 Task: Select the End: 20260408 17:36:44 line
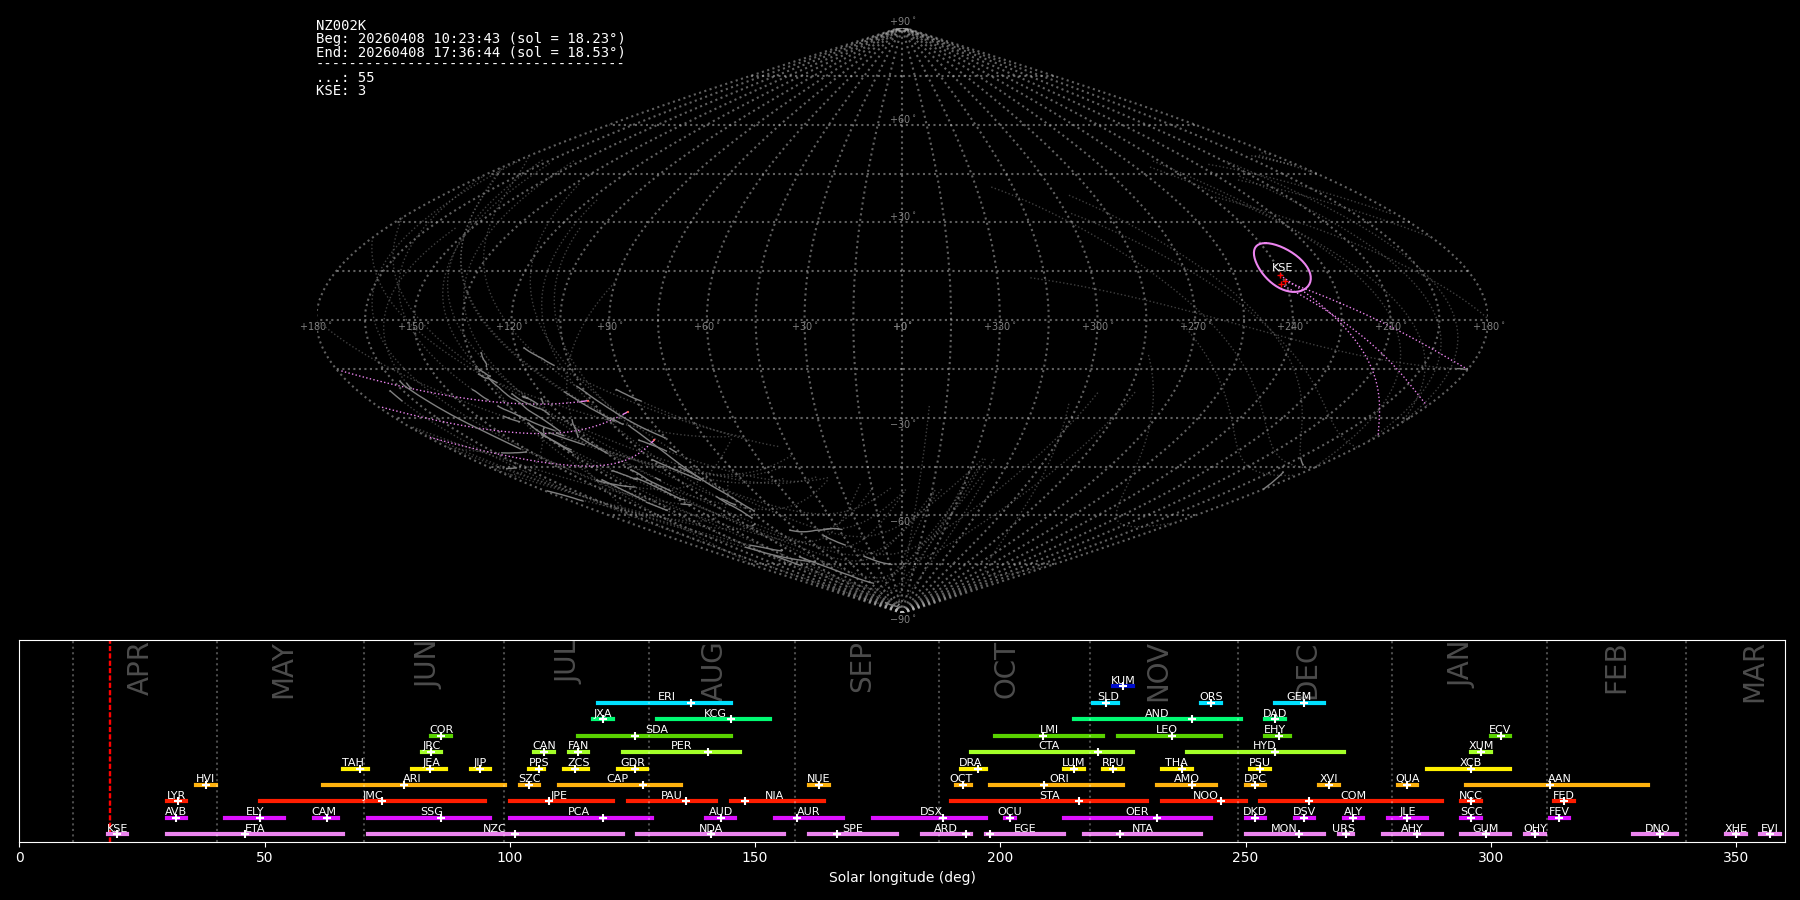pos(470,52)
